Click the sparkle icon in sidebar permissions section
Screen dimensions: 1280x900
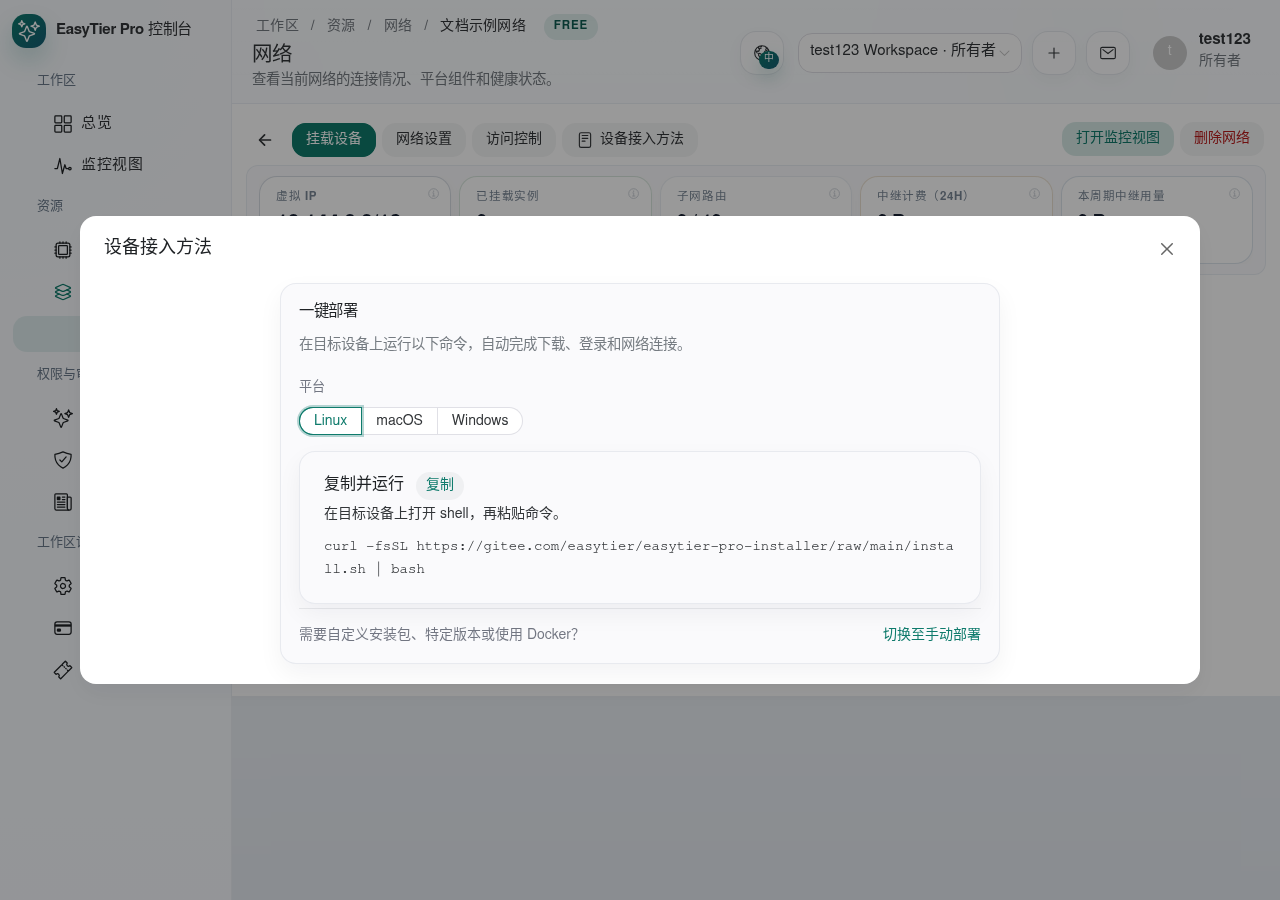[63, 418]
